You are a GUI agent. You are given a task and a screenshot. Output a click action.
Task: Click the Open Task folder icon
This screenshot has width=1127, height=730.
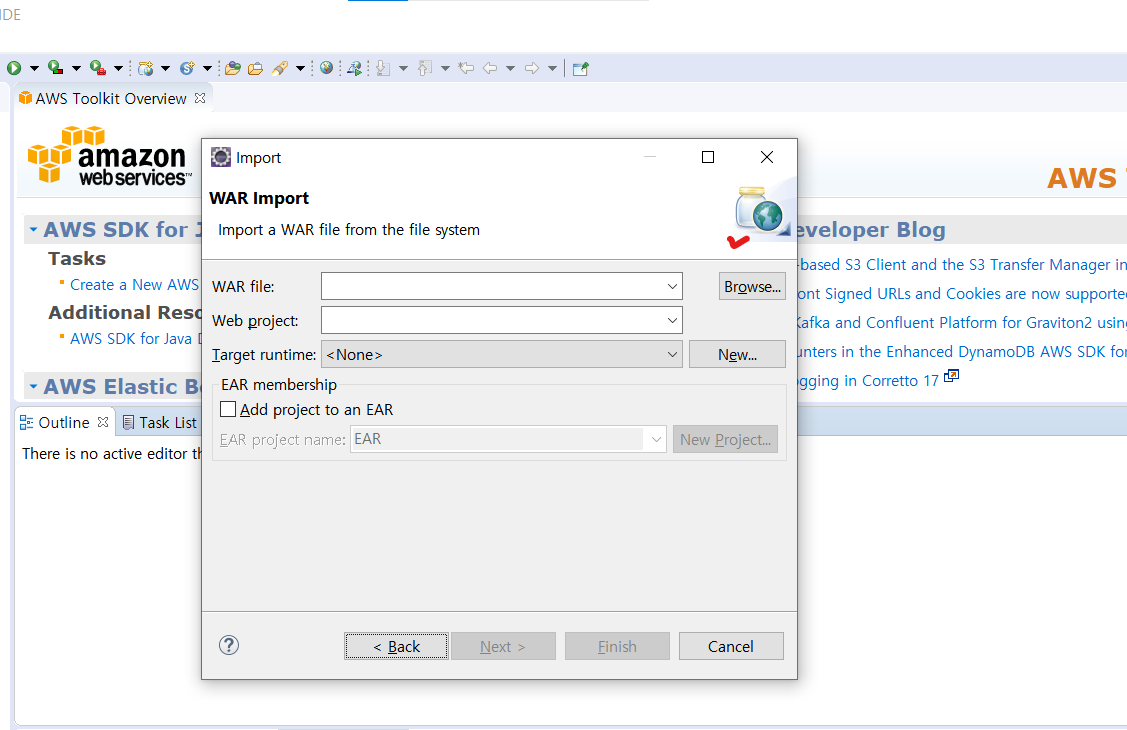tap(255, 68)
